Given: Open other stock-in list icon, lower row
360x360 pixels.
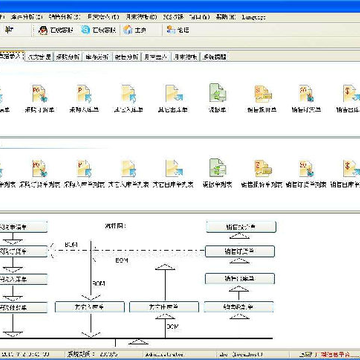Looking at the screenshot, I should [129, 168].
